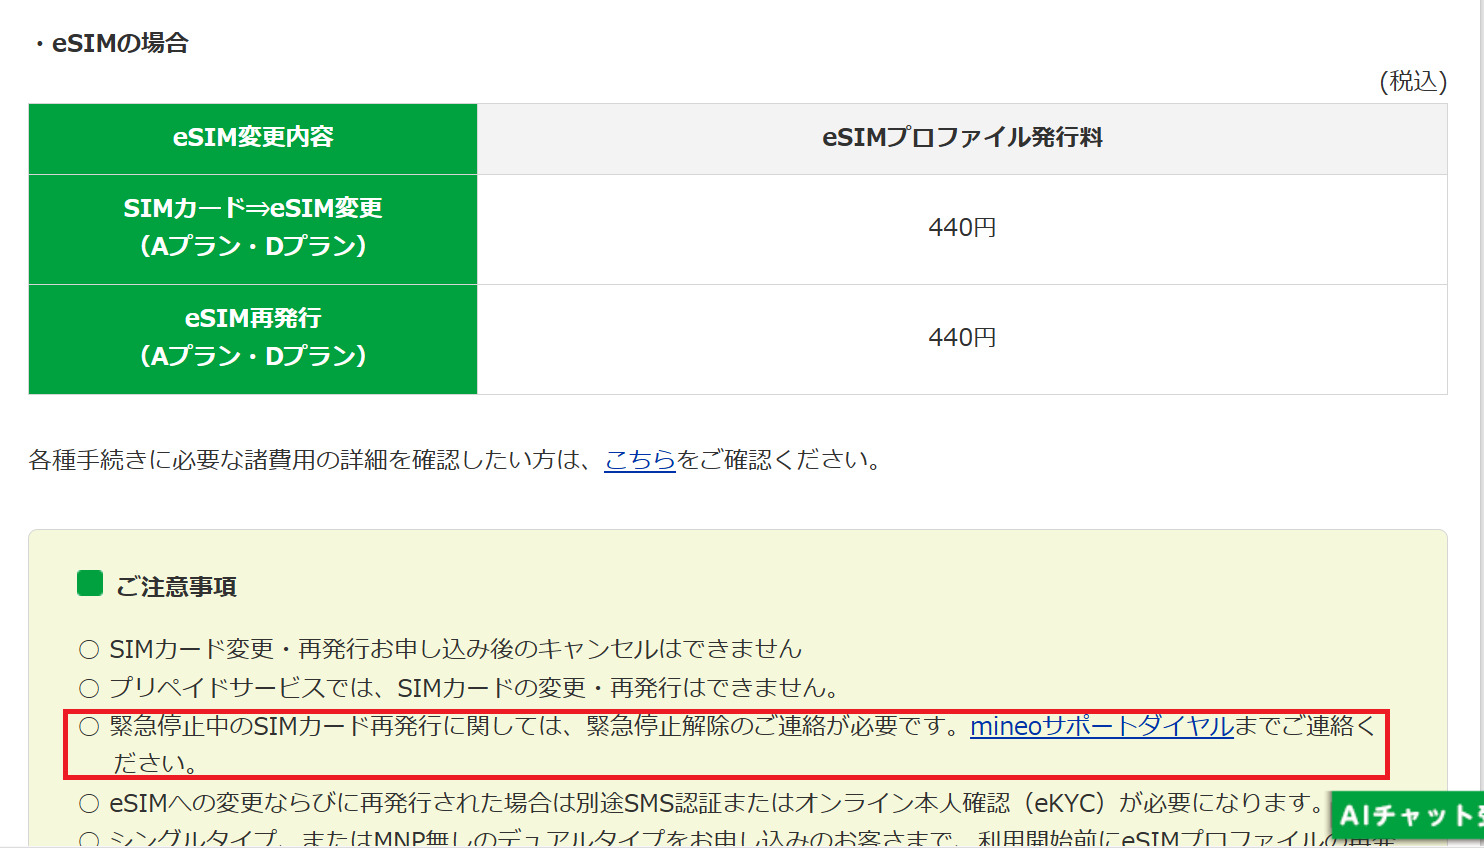Viewport: 1484px width, 848px height.
Task: Select the eSIM変更内容 table header cell
Action: (253, 138)
